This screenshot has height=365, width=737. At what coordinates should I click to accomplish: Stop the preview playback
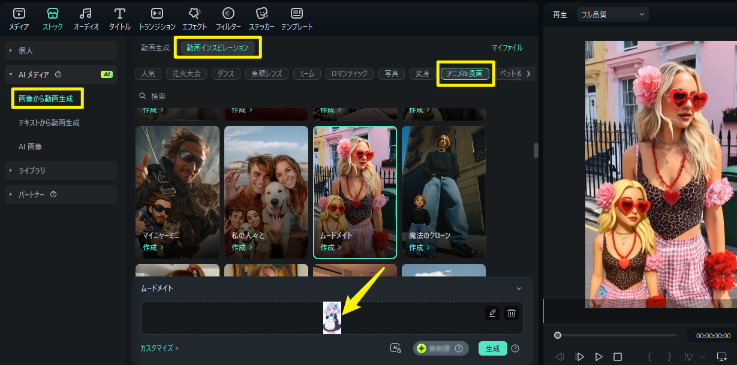tap(618, 357)
